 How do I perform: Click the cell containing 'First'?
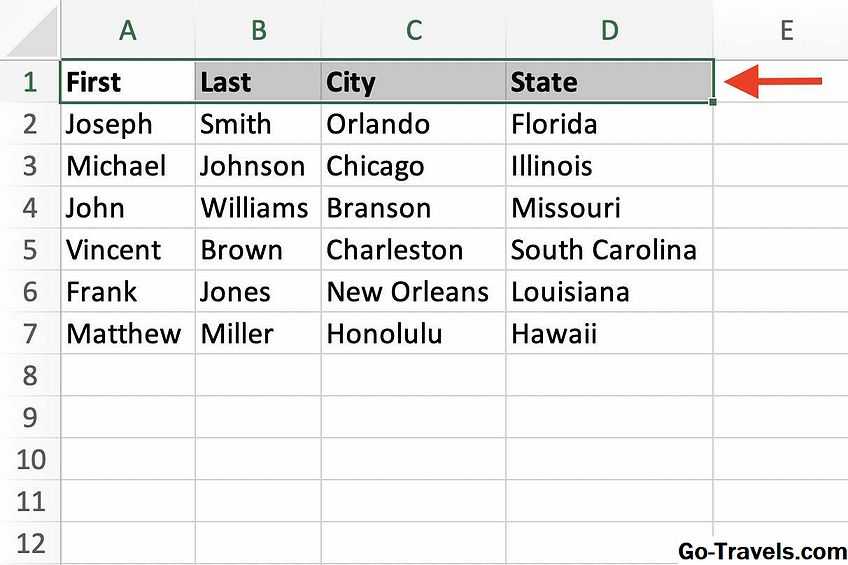[x=127, y=81]
